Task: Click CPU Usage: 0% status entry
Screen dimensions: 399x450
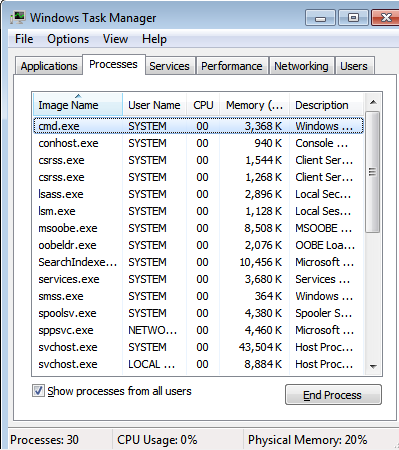Action: pos(157,440)
